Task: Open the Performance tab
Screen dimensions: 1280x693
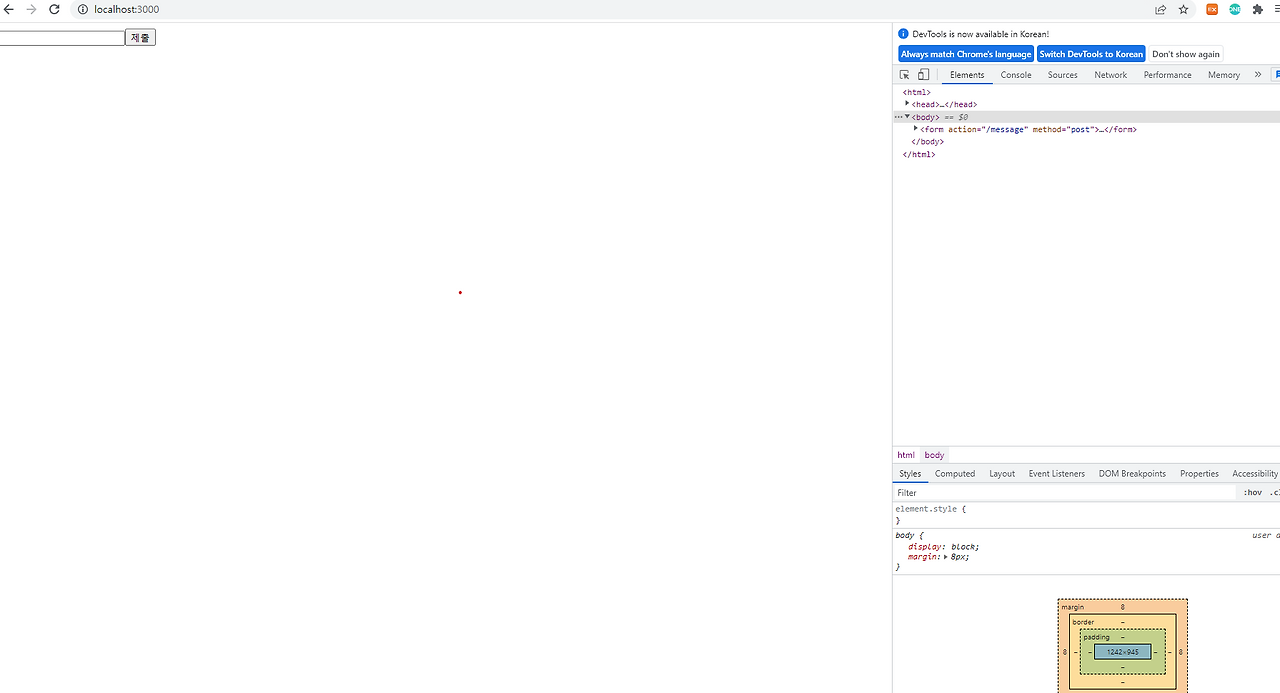Action: [1168, 75]
